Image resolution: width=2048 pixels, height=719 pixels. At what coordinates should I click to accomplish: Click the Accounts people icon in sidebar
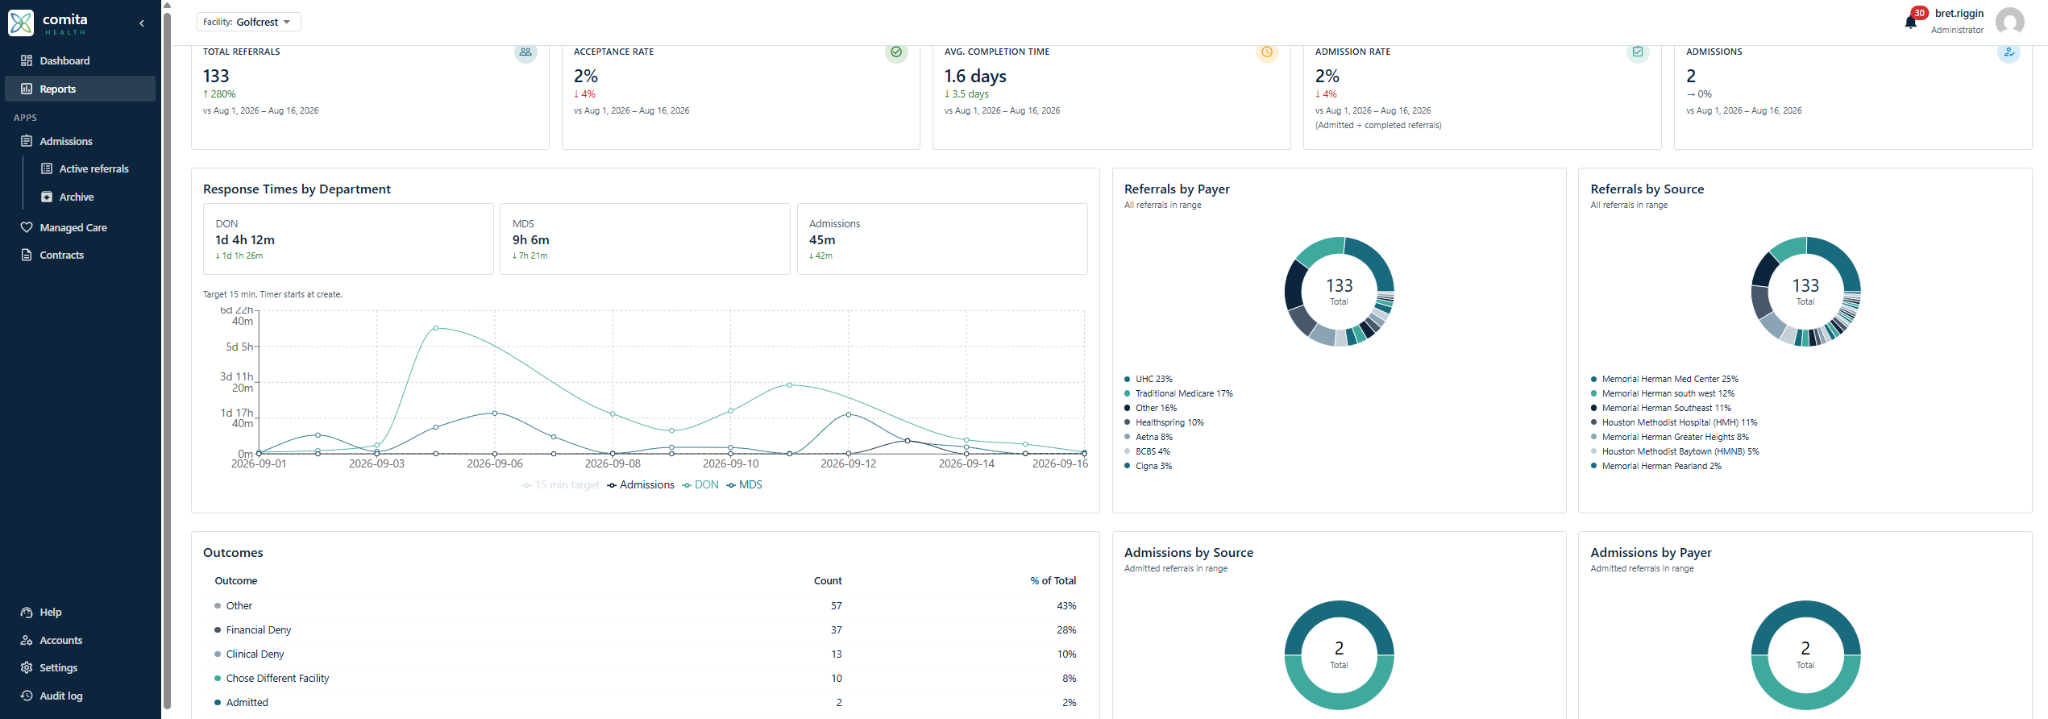pos(27,640)
